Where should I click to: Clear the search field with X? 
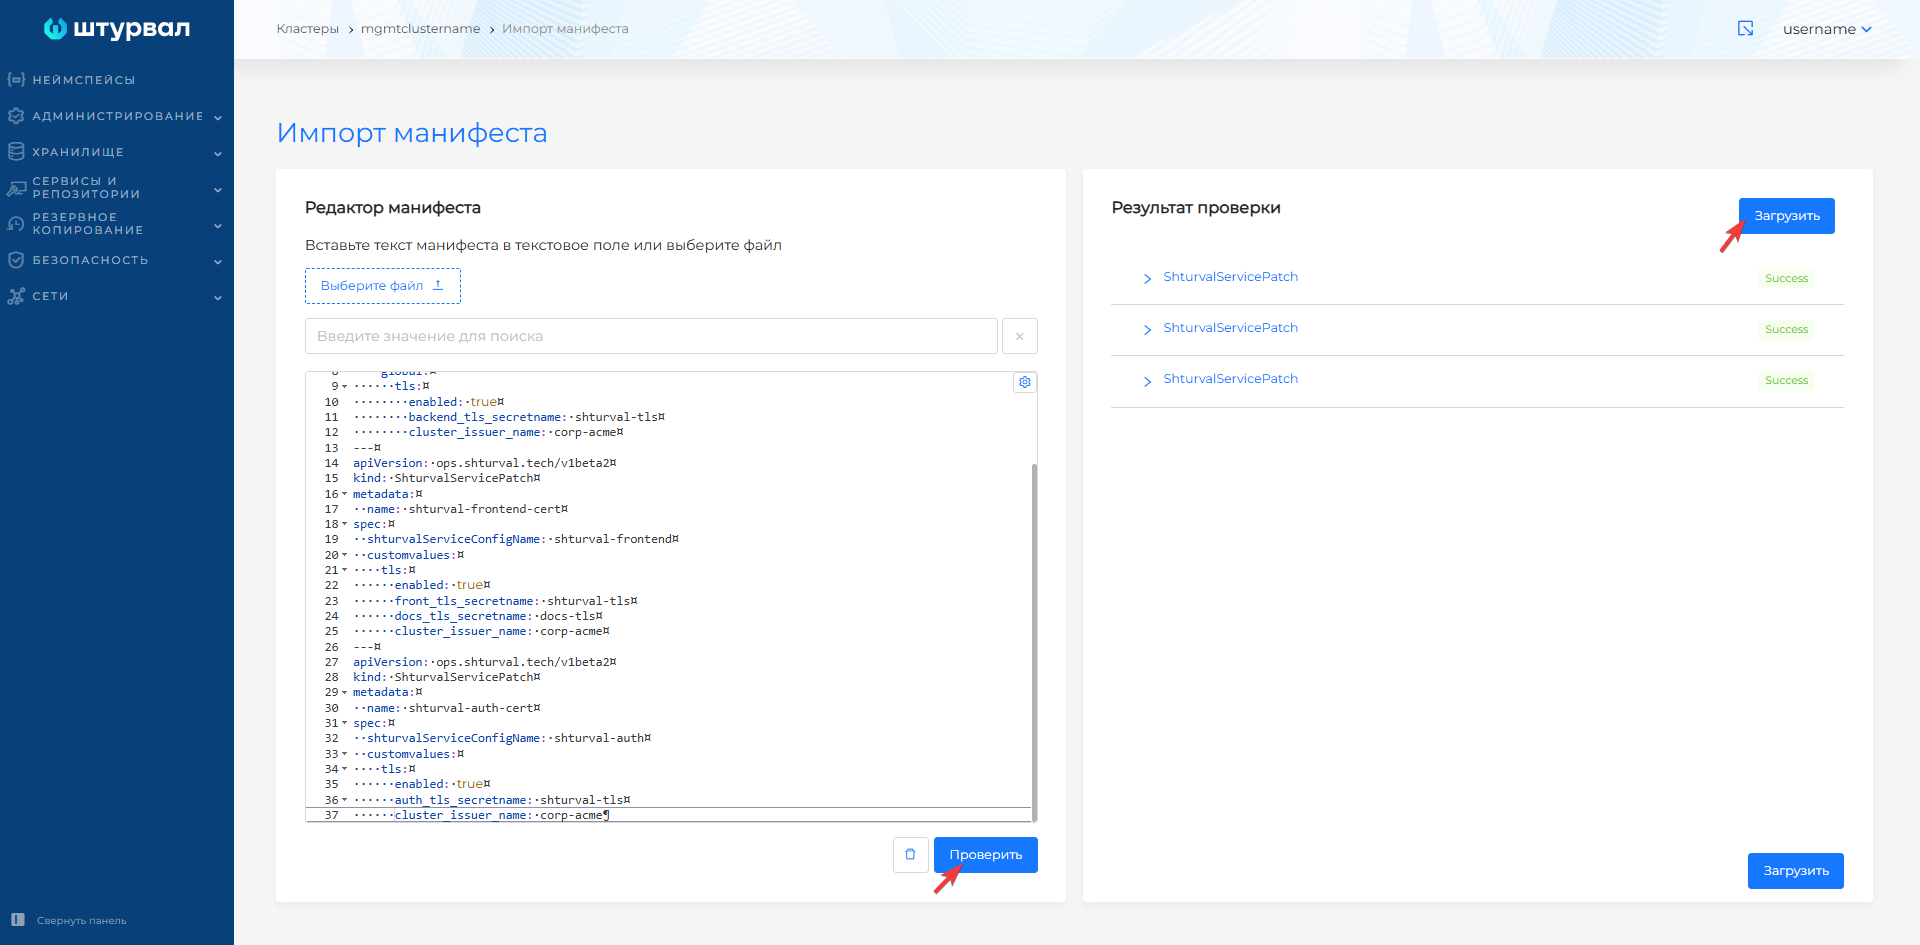coord(1020,336)
